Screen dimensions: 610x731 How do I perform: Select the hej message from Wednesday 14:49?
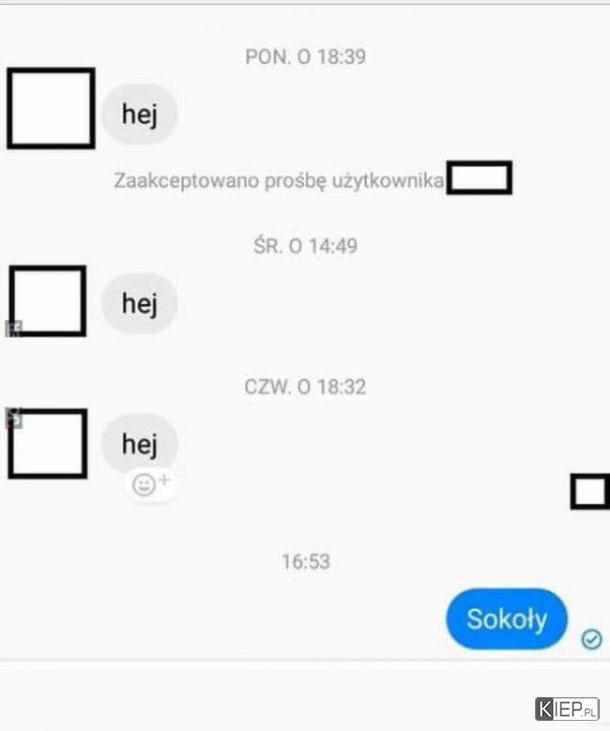(x=139, y=303)
